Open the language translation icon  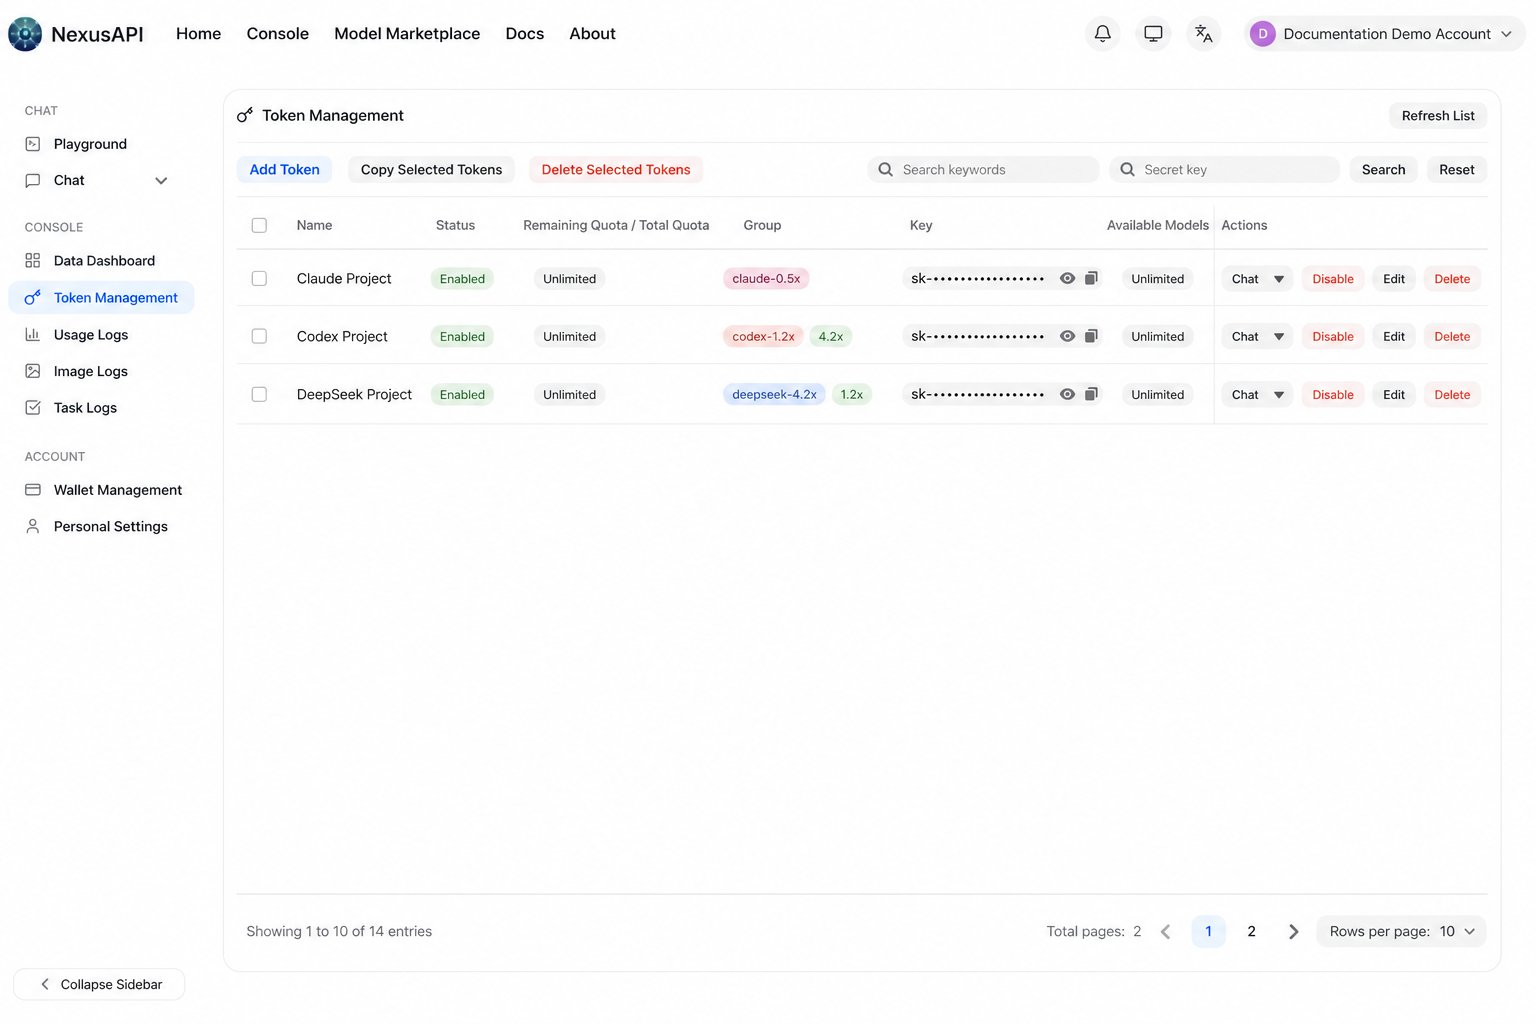[x=1204, y=34]
